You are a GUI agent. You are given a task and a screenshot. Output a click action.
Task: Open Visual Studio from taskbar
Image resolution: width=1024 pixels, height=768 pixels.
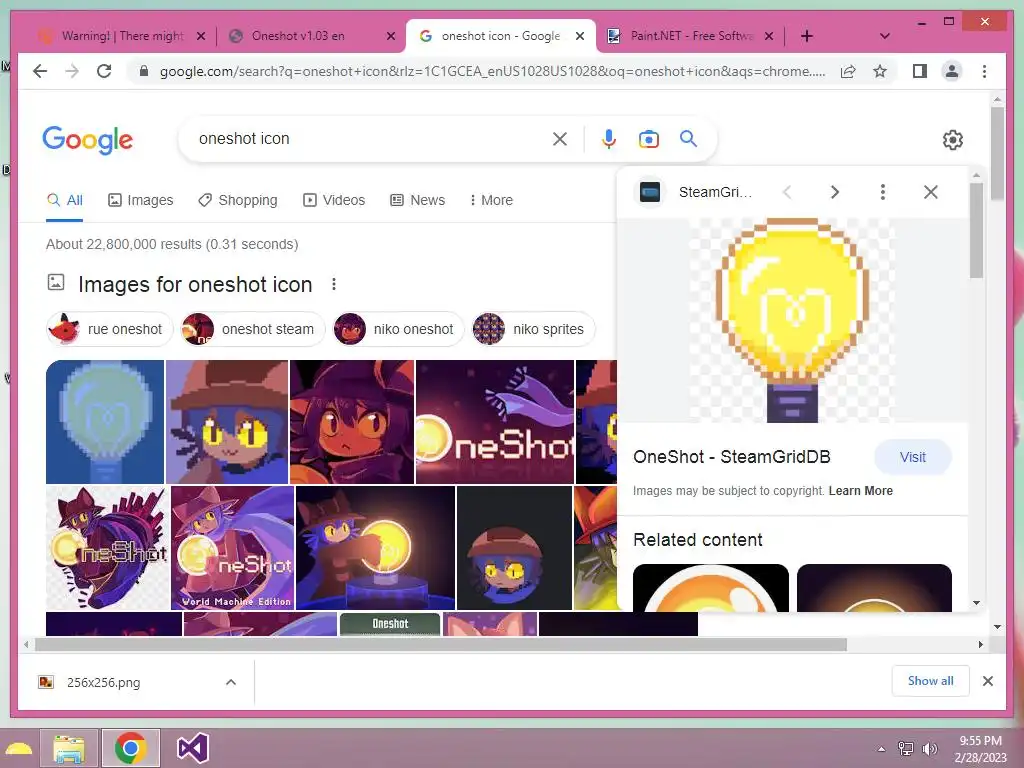[x=193, y=748]
